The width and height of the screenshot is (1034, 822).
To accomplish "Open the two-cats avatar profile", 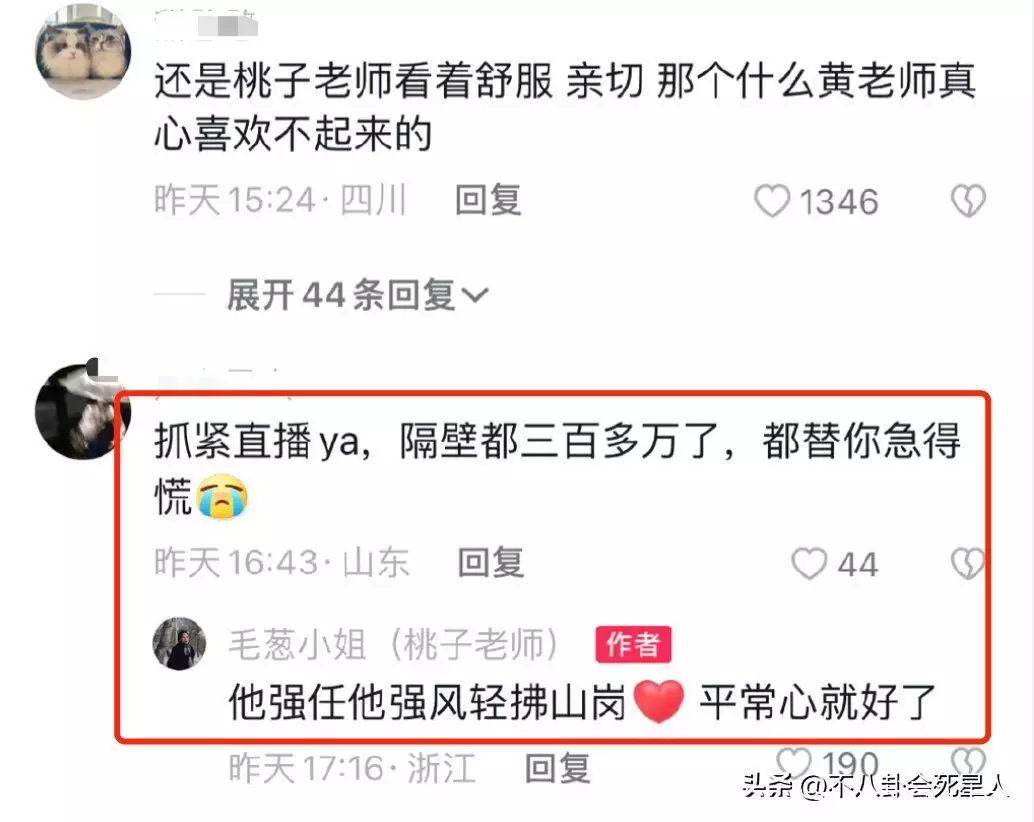I will coord(83,51).
